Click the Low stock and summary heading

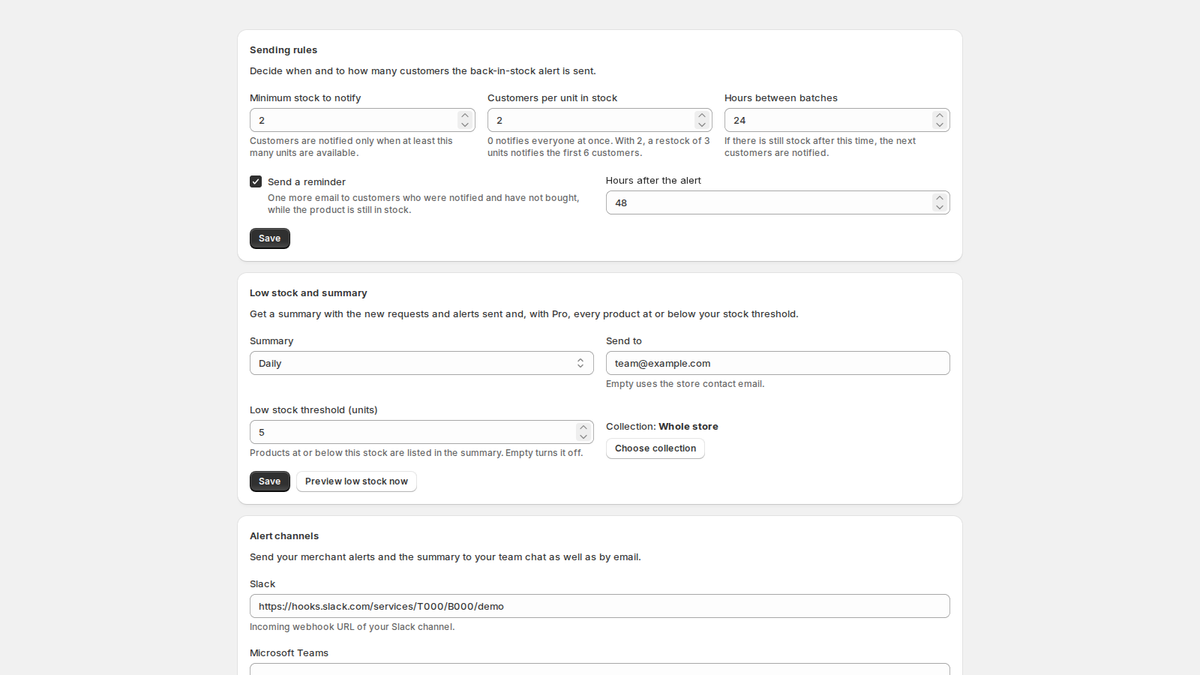point(309,293)
